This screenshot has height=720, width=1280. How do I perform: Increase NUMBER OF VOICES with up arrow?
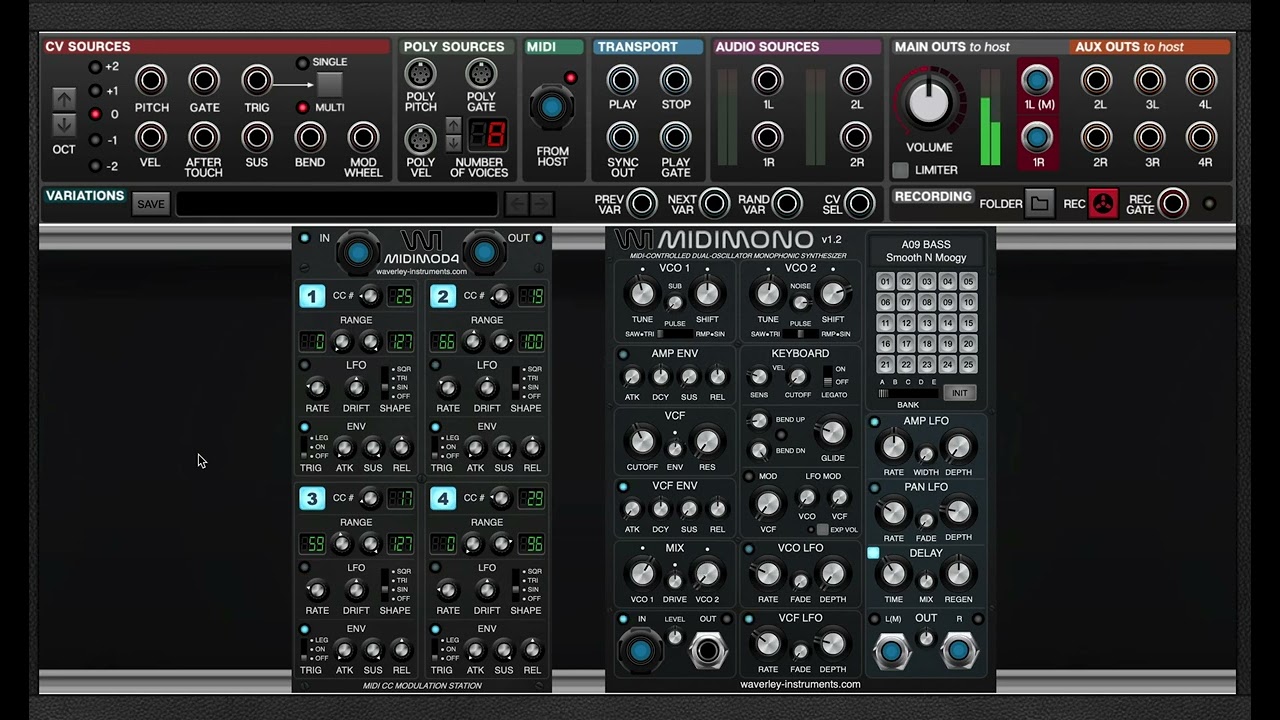coord(453,125)
